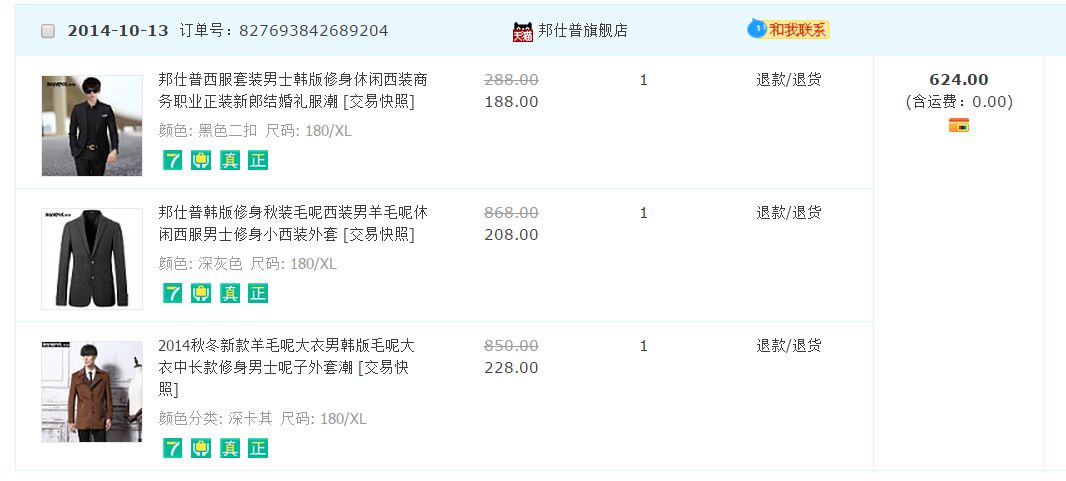Open the 邦仕普旗舰店 store page
This screenshot has width=1066, height=481.
click(583, 31)
